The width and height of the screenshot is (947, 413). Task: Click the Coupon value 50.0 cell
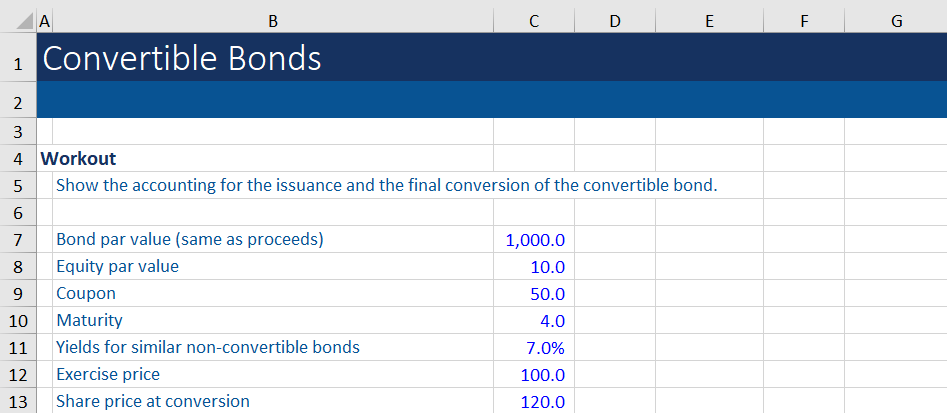click(x=535, y=294)
